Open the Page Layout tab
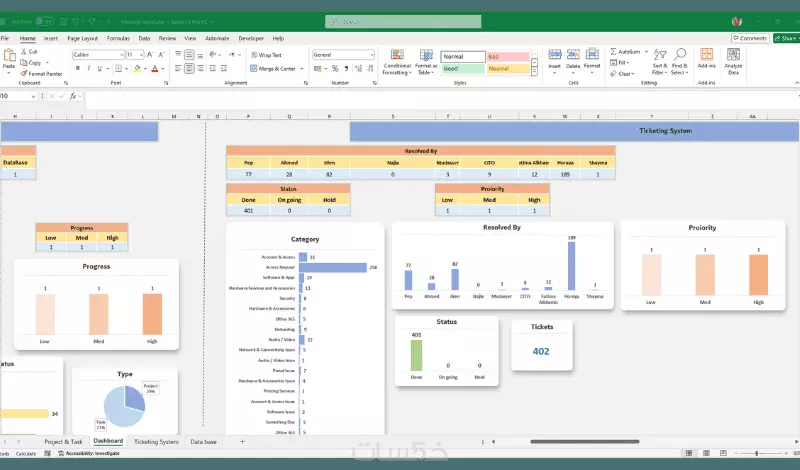Viewport: 800px width, 470px height. point(82,38)
